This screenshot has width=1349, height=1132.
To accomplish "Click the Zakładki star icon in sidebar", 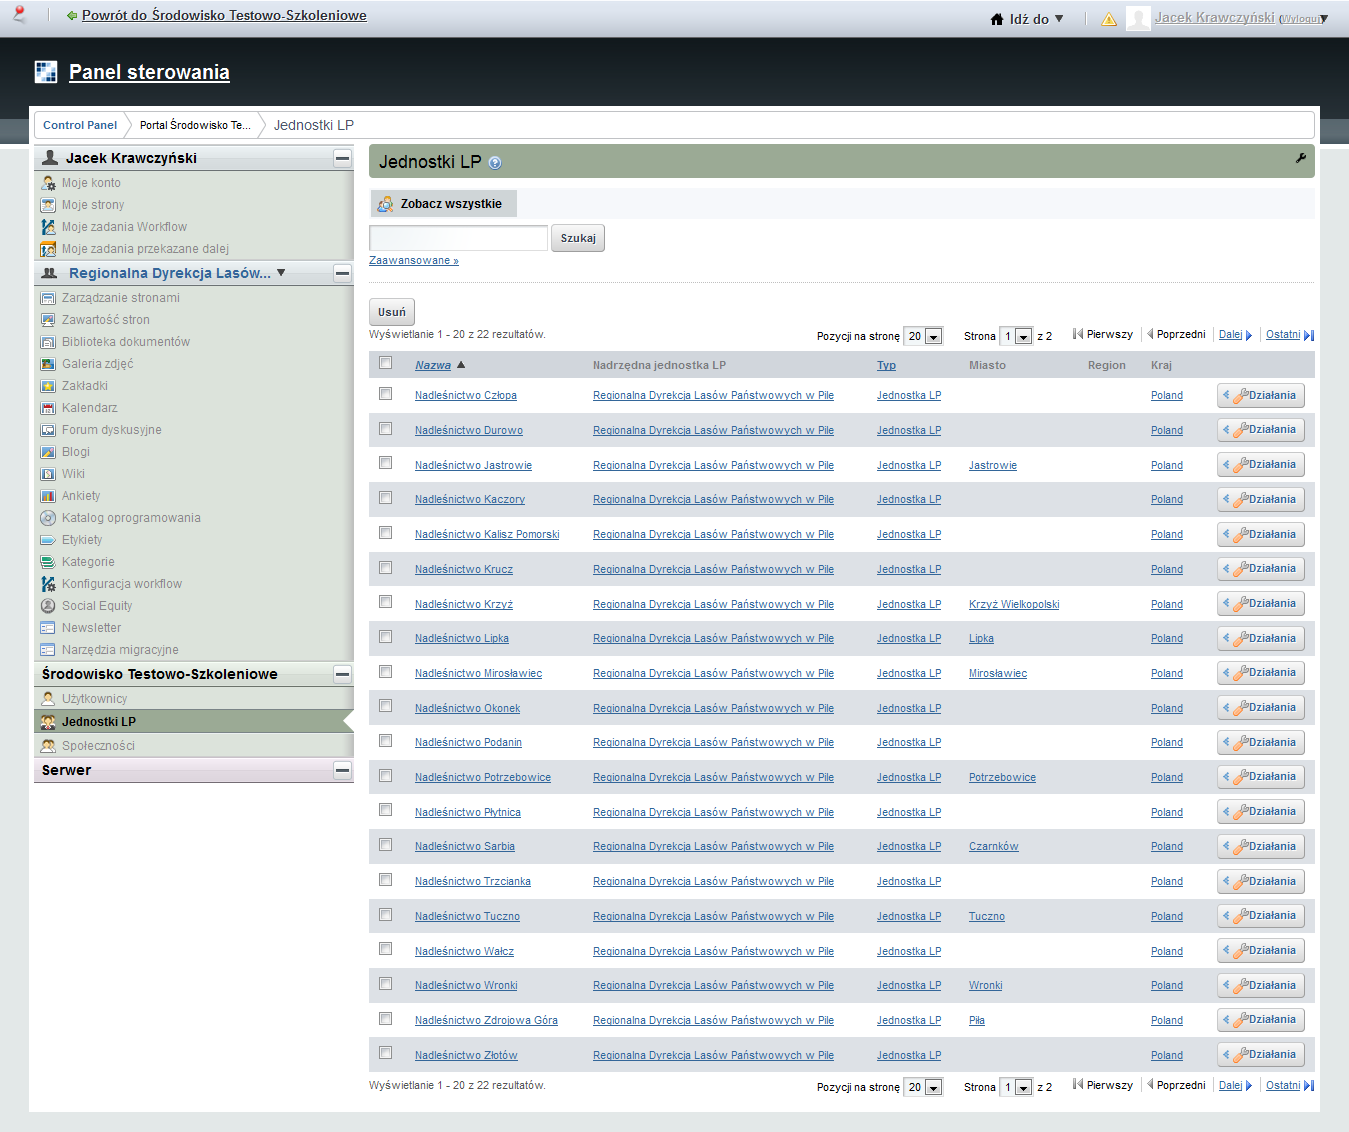I will click(48, 386).
